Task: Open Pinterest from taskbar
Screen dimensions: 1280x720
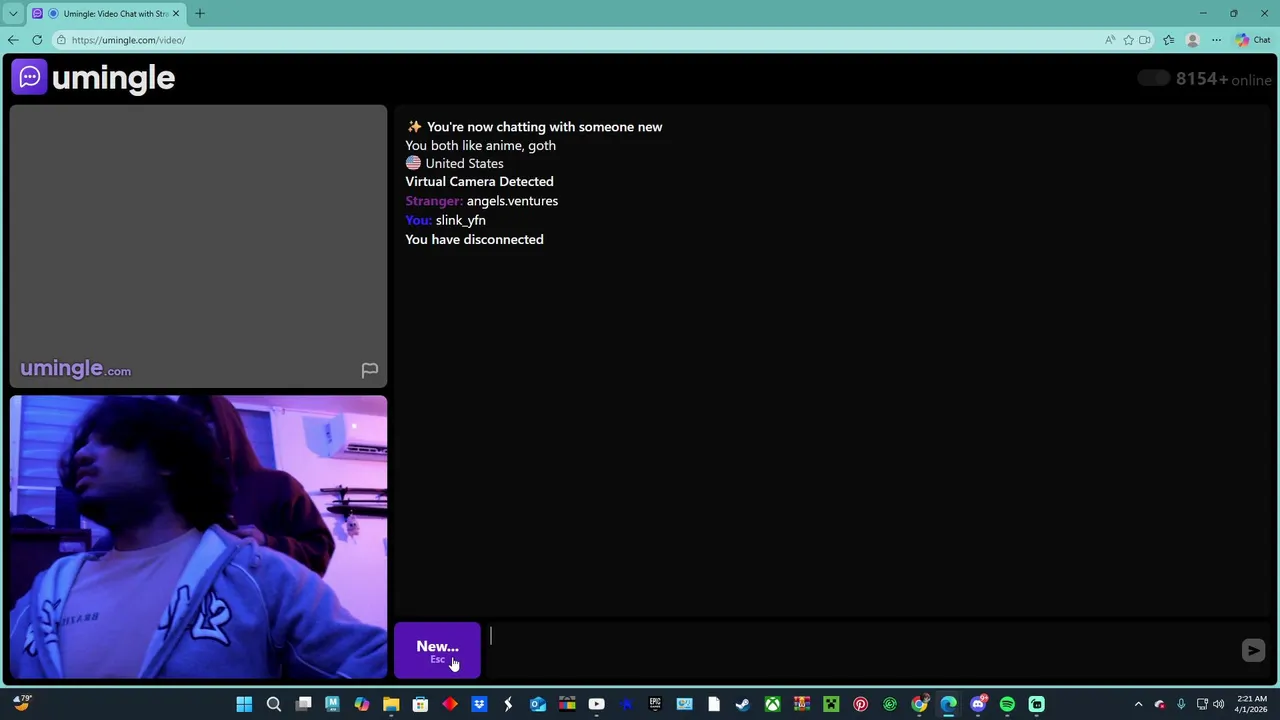Action: coord(860,704)
